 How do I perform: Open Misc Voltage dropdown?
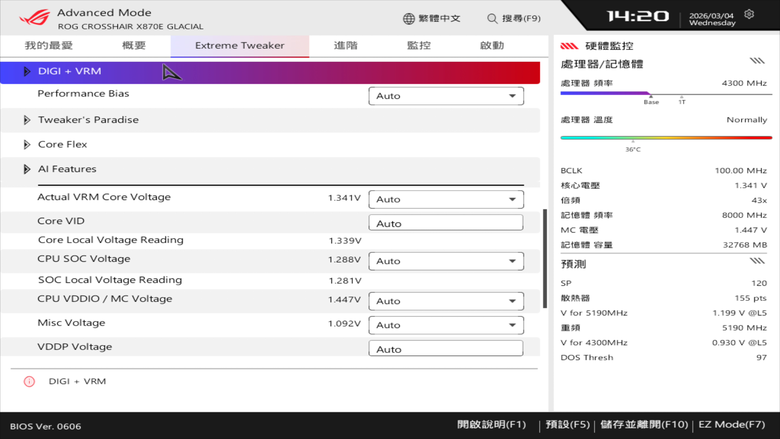446,325
